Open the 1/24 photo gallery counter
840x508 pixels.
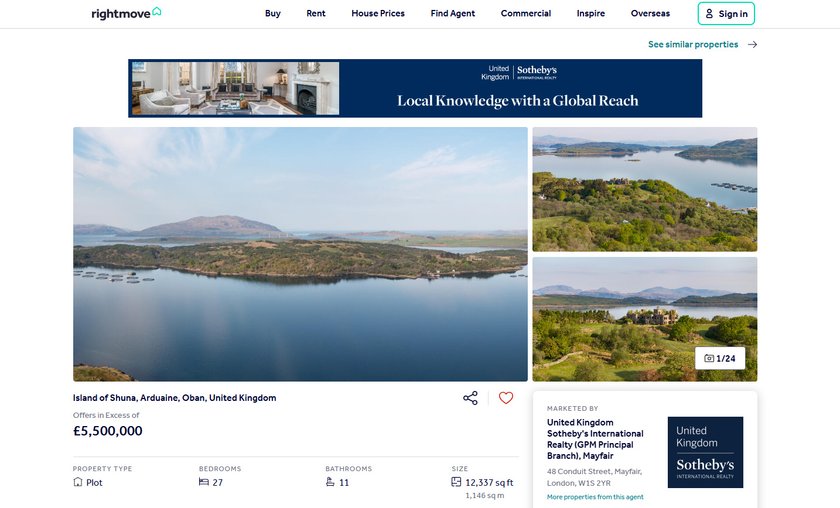720,358
